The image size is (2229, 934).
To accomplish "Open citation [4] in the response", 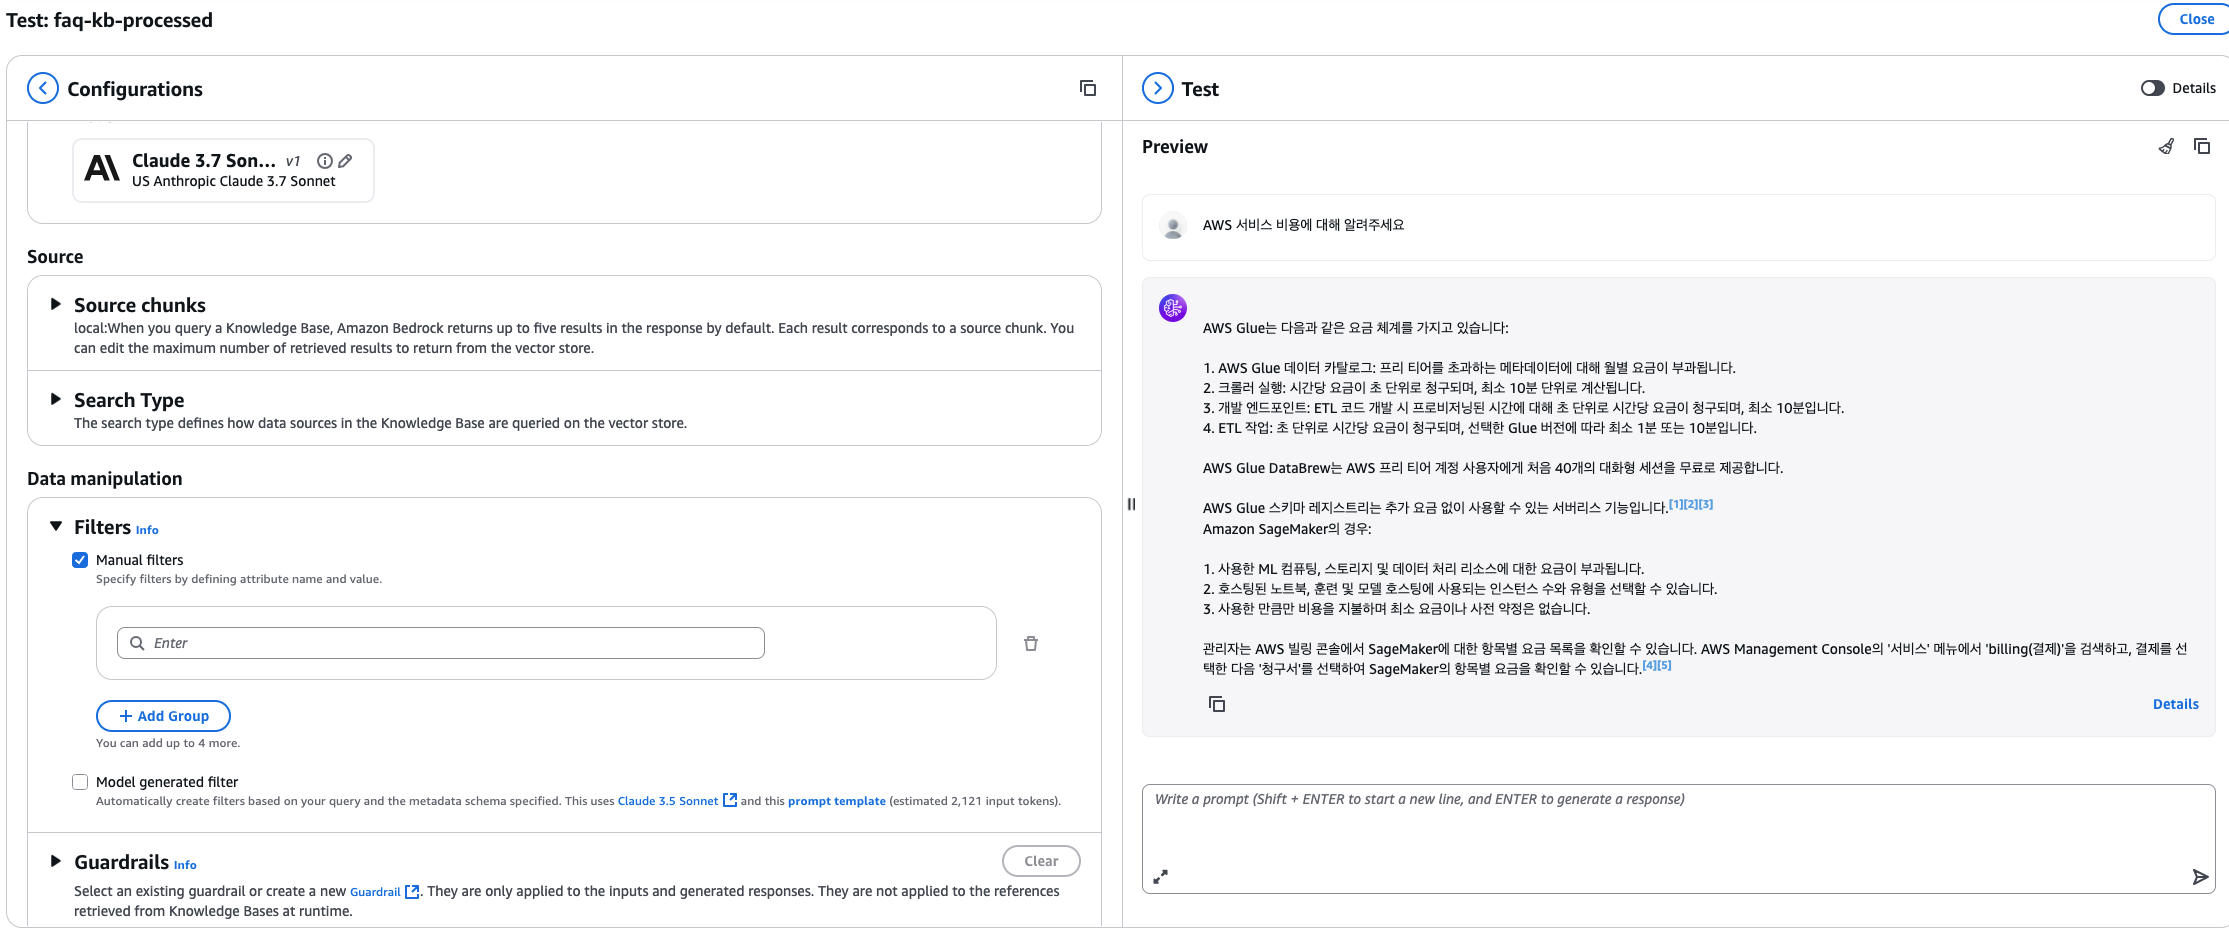I will (x=1650, y=665).
